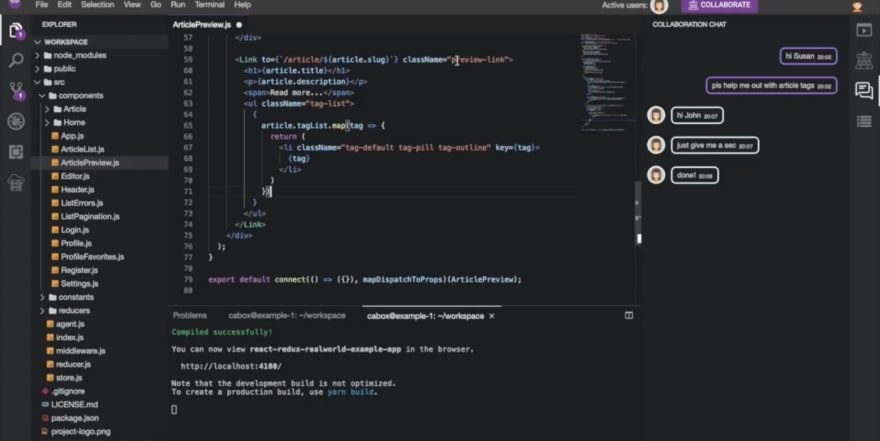Open App.js in the explorer
The width and height of the screenshot is (880, 441).
pyautogui.click(x=72, y=136)
